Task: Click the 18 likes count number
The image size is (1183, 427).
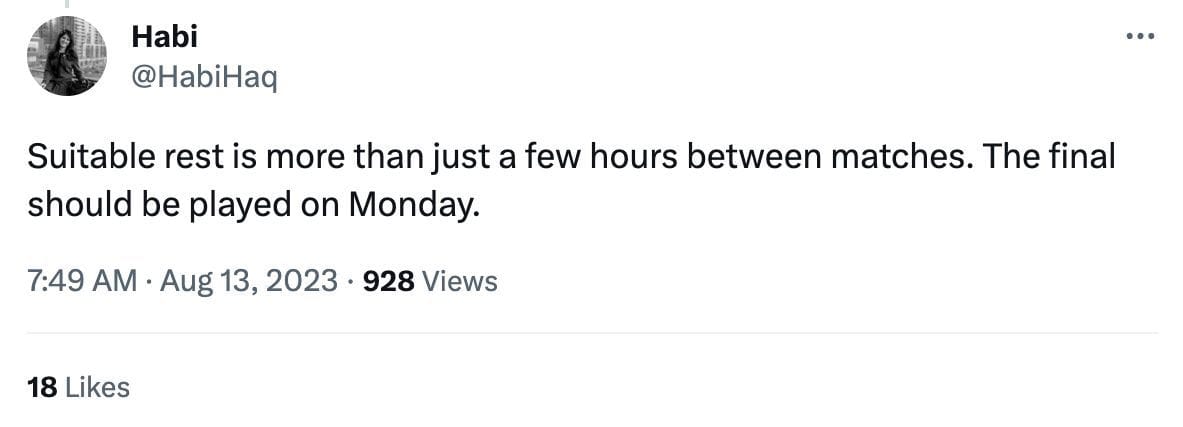Action: coord(41,387)
